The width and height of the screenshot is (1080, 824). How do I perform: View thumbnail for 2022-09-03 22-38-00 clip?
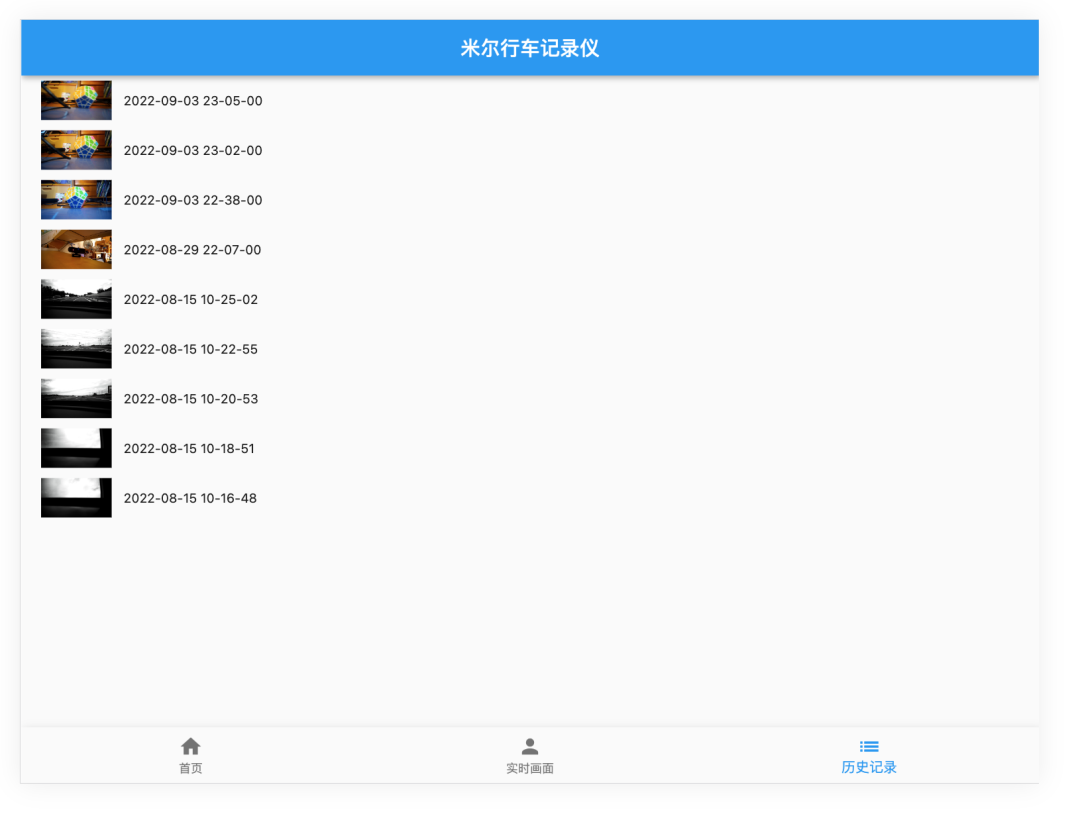76,199
